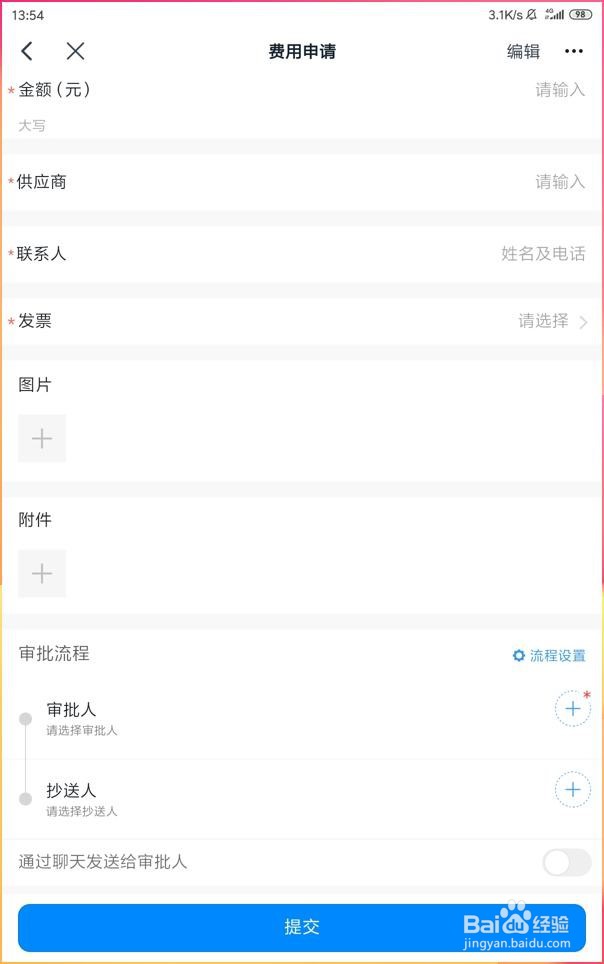Fill in the 联系人 name and phone field
The width and height of the screenshot is (604, 964).
point(542,254)
